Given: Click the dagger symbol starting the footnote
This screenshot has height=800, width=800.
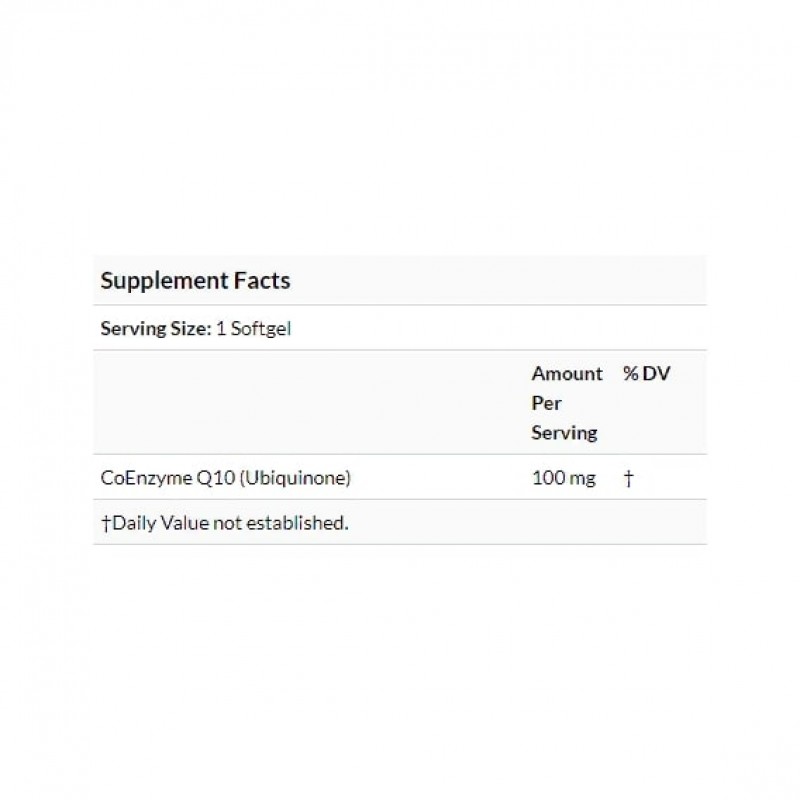Looking at the screenshot, I should pos(105,523).
